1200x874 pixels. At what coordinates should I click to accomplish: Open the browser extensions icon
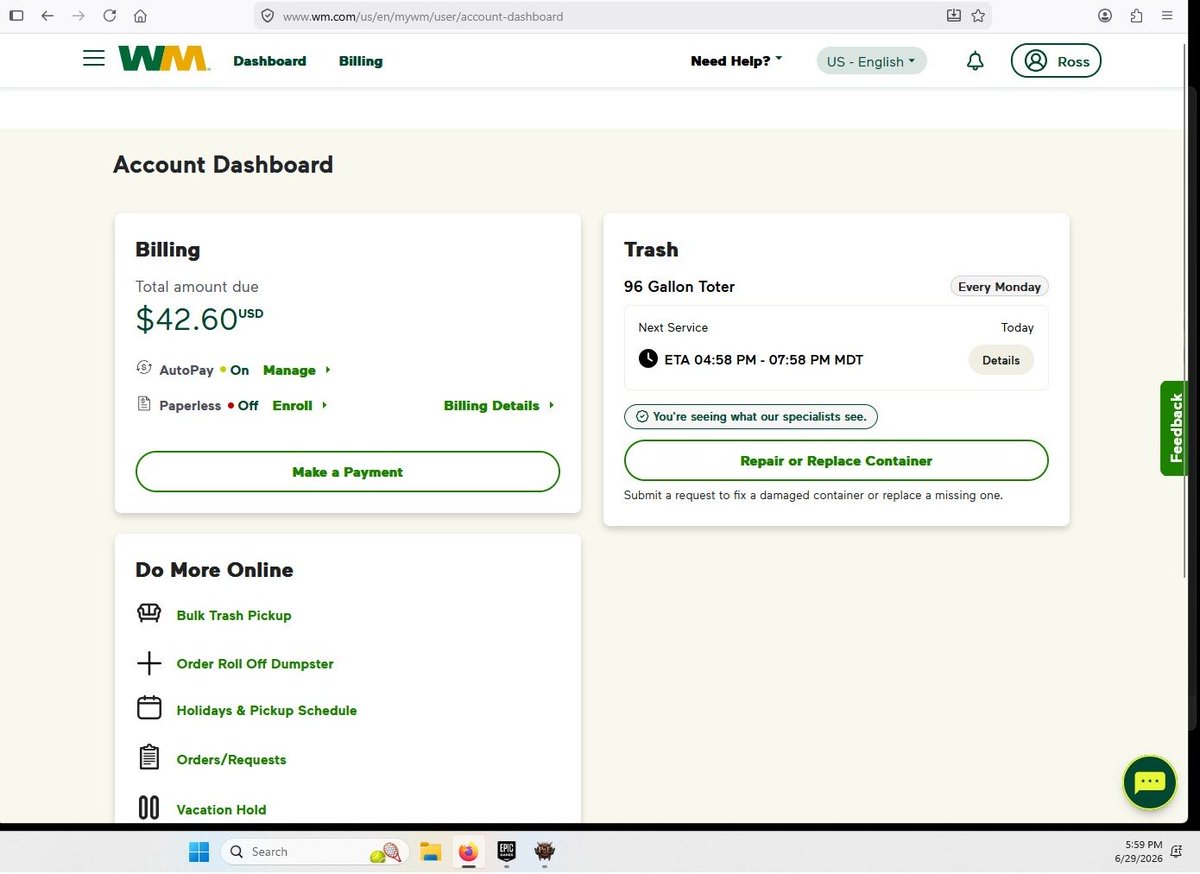click(x=1136, y=16)
